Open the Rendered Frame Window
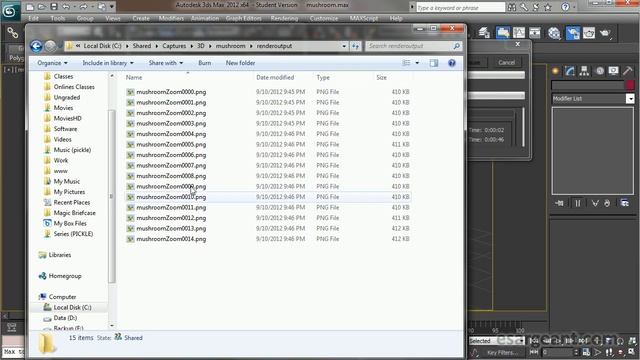640x360 pixels. [x=589, y=33]
